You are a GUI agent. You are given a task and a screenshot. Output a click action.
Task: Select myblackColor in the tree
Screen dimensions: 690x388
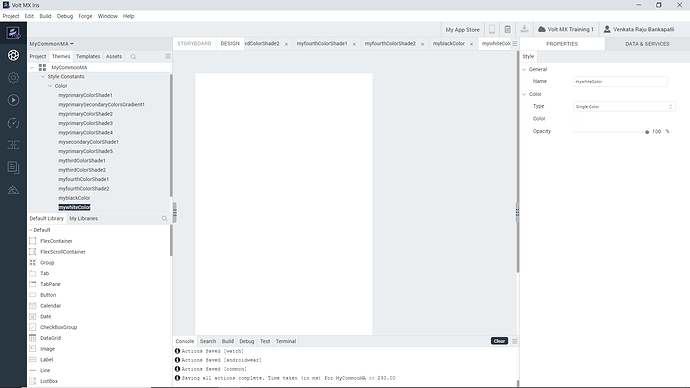[74, 198]
